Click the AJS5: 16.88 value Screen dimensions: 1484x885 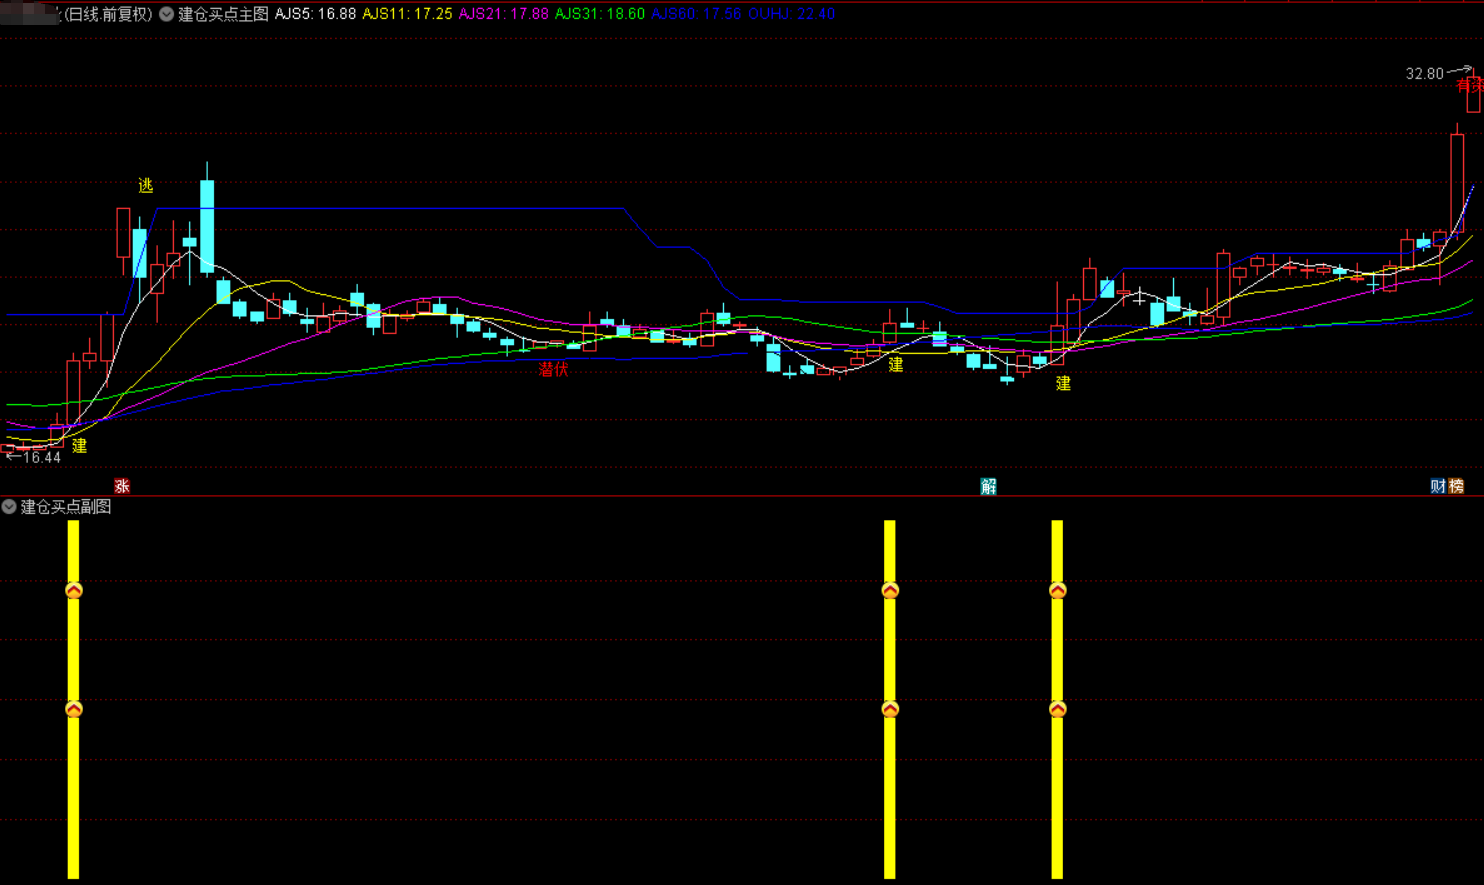click(315, 14)
